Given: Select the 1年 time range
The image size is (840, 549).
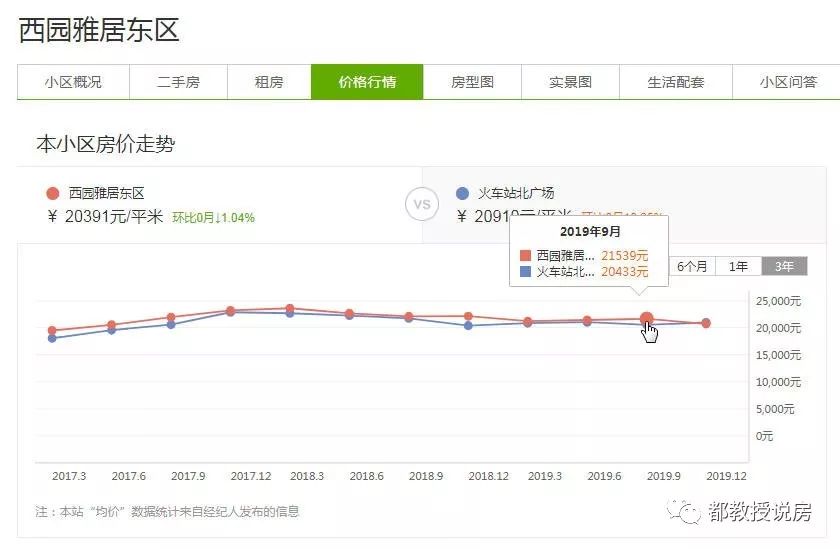Looking at the screenshot, I should (x=738, y=266).
